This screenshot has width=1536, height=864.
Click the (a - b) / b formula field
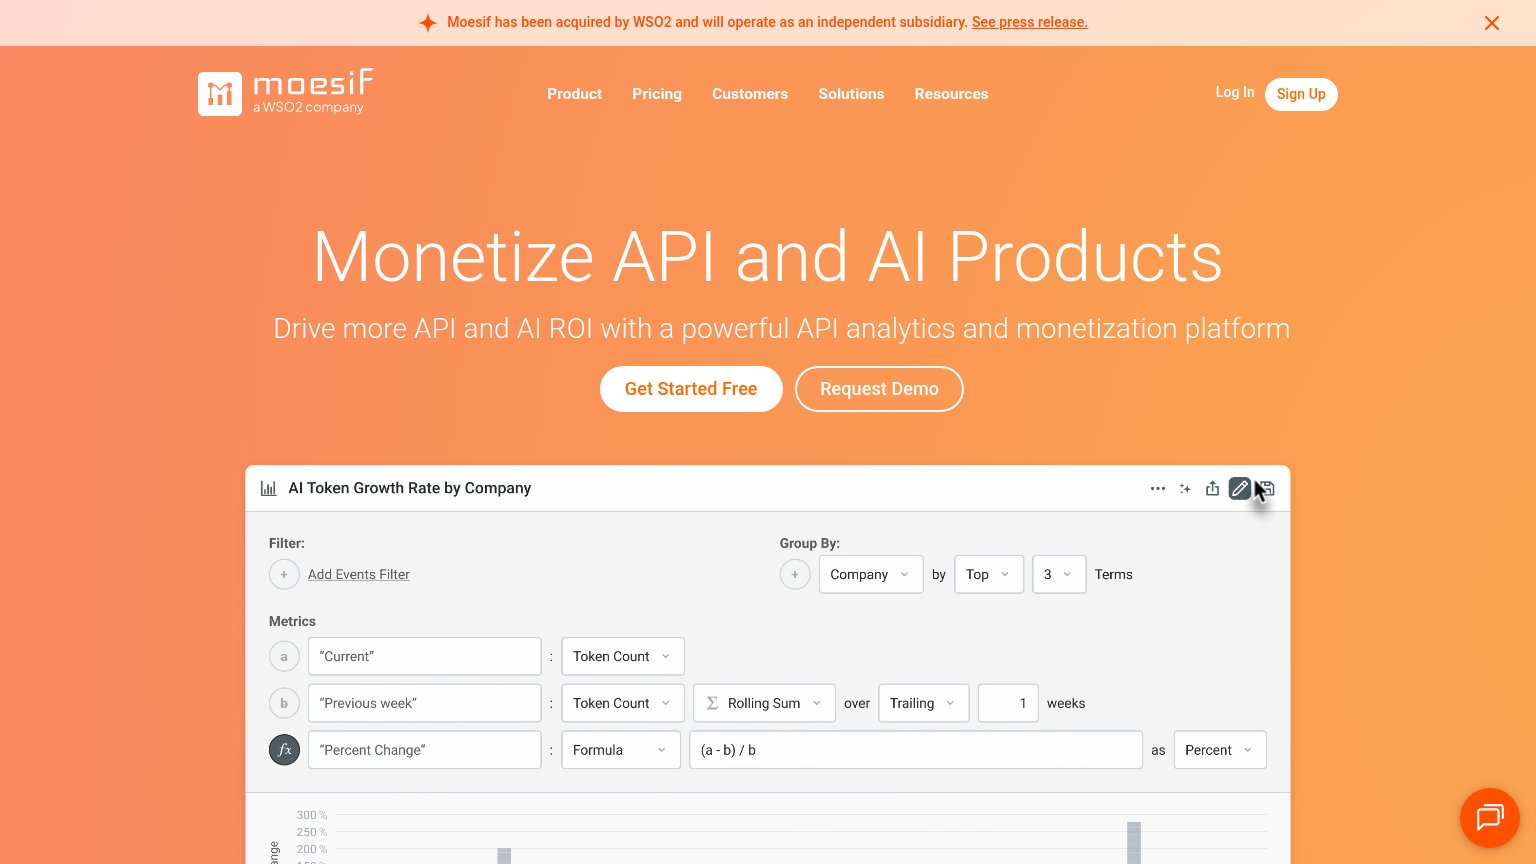pyautogui.click(x=916, y=750)
